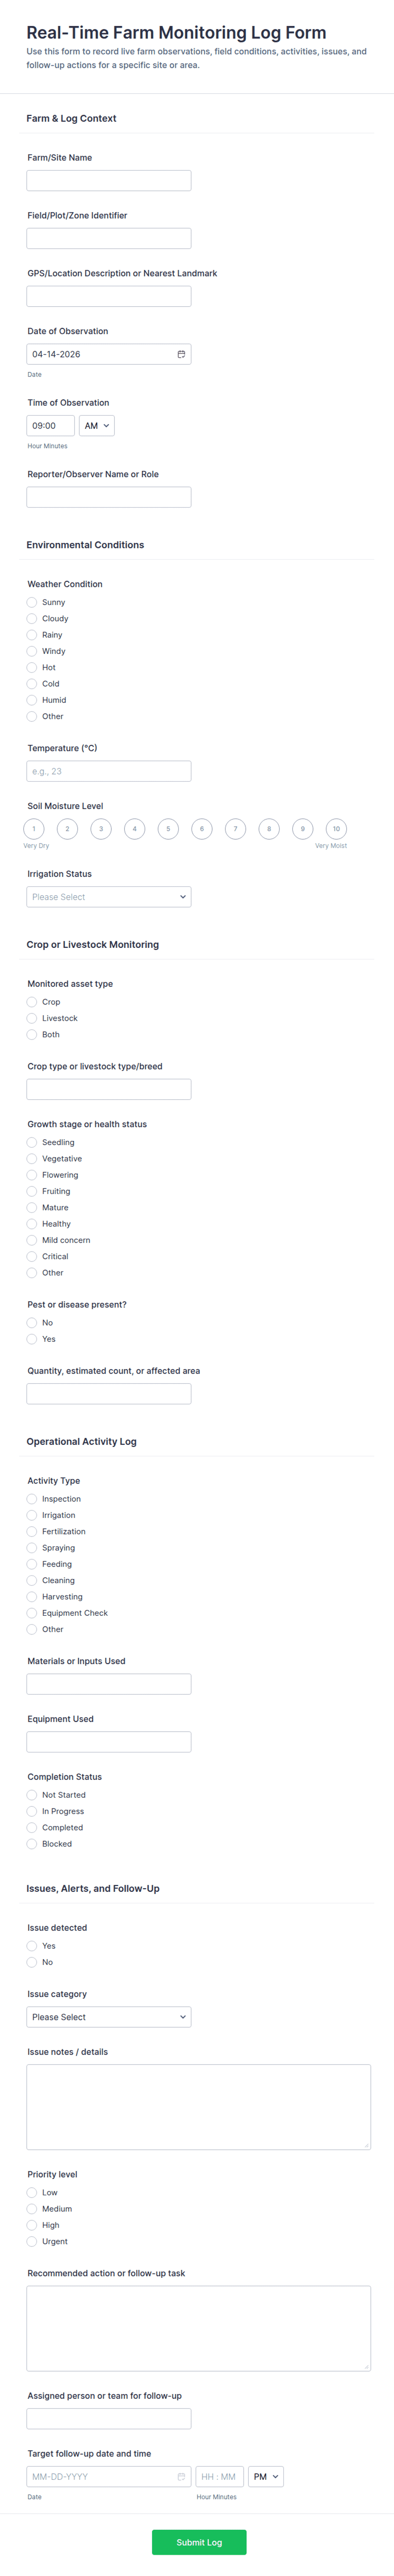Select Flowering growth stage
Image resolution: width=394 pixels, height=2576 pixels.
tap(32, 1175)
